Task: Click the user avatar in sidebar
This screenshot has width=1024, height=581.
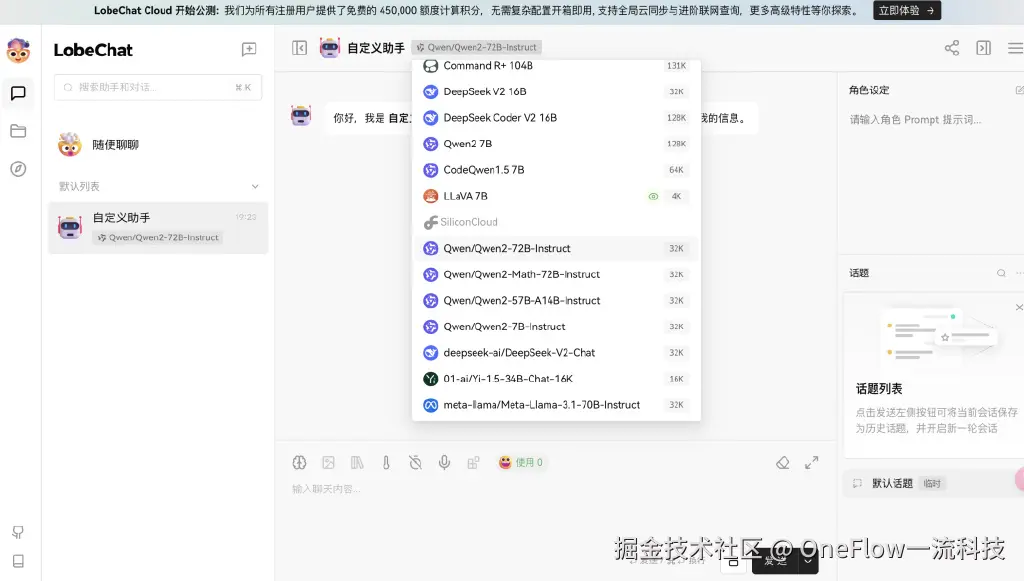Action: point(18,50)
